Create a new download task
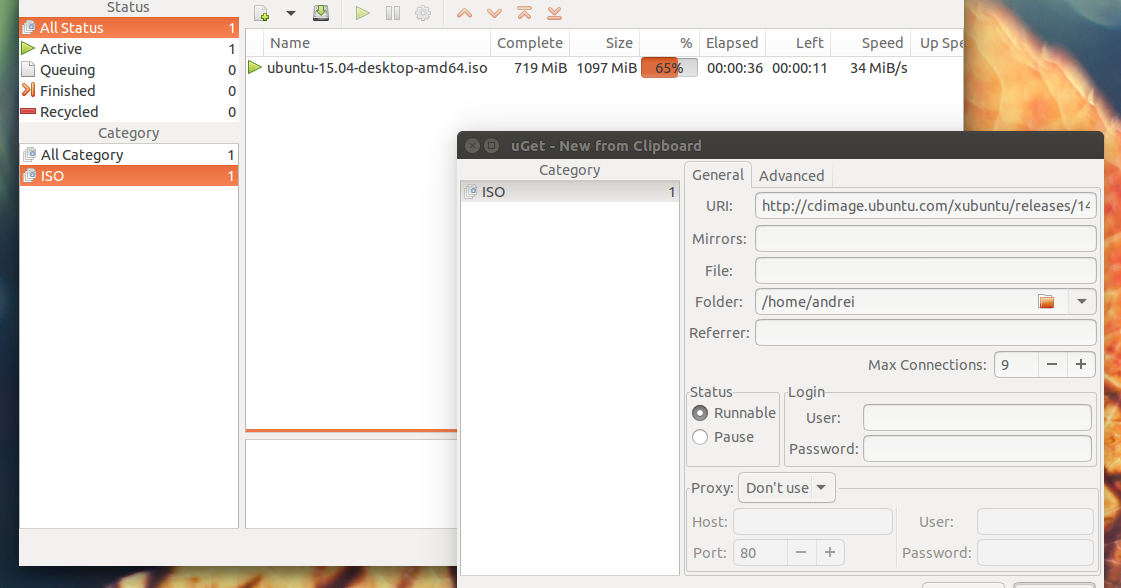1121x588 pixels. [x=260, y=13]
